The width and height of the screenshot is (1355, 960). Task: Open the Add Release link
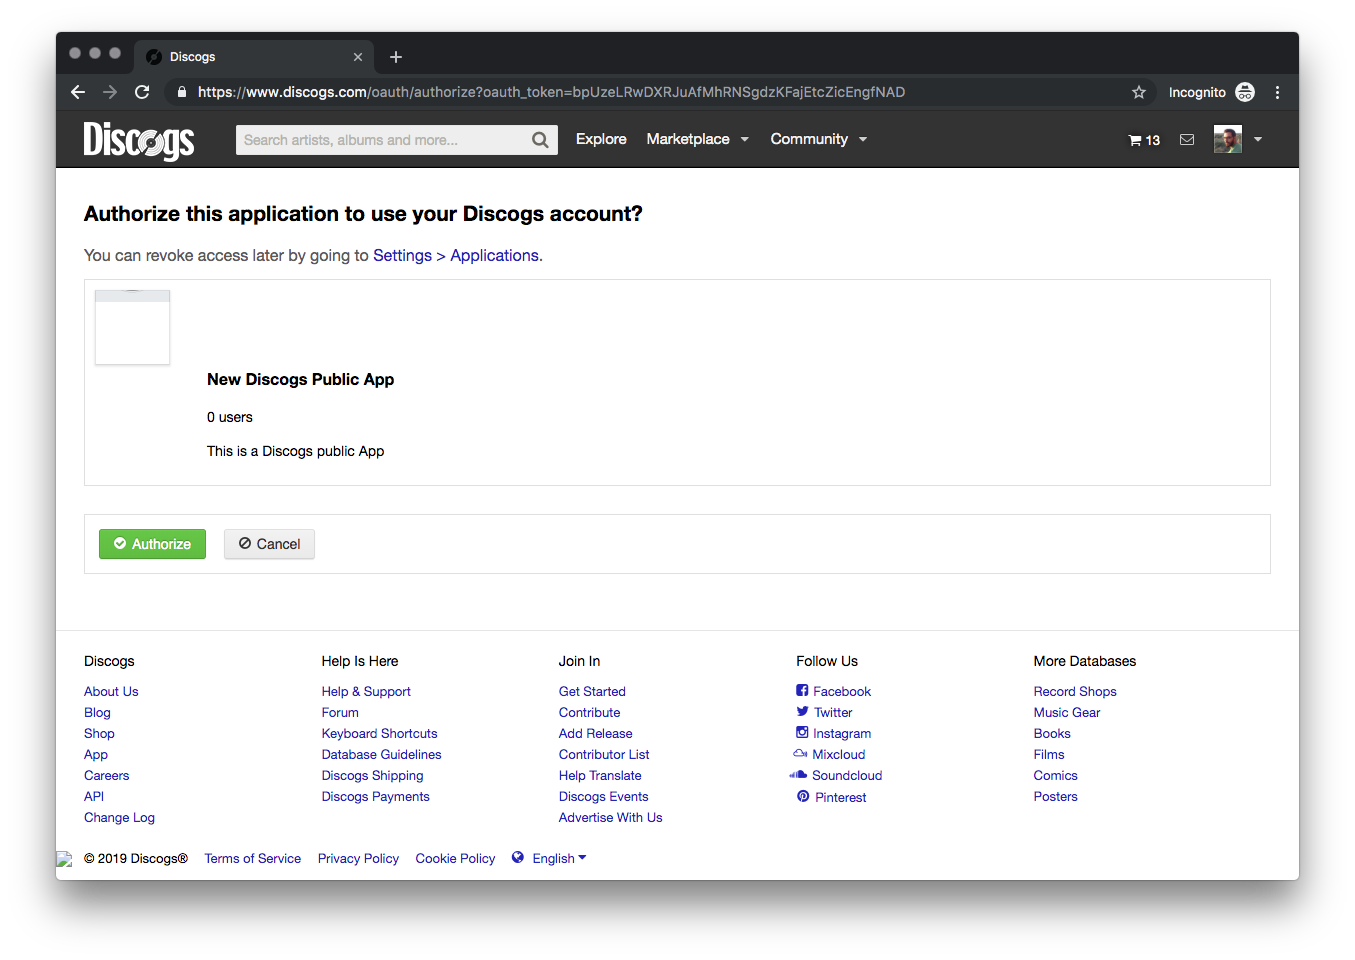[595, 733]
